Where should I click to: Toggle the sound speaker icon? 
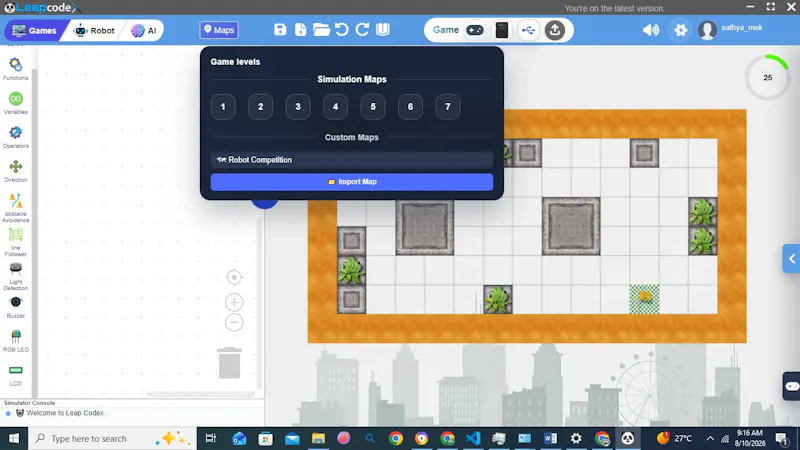pos(651,30)
